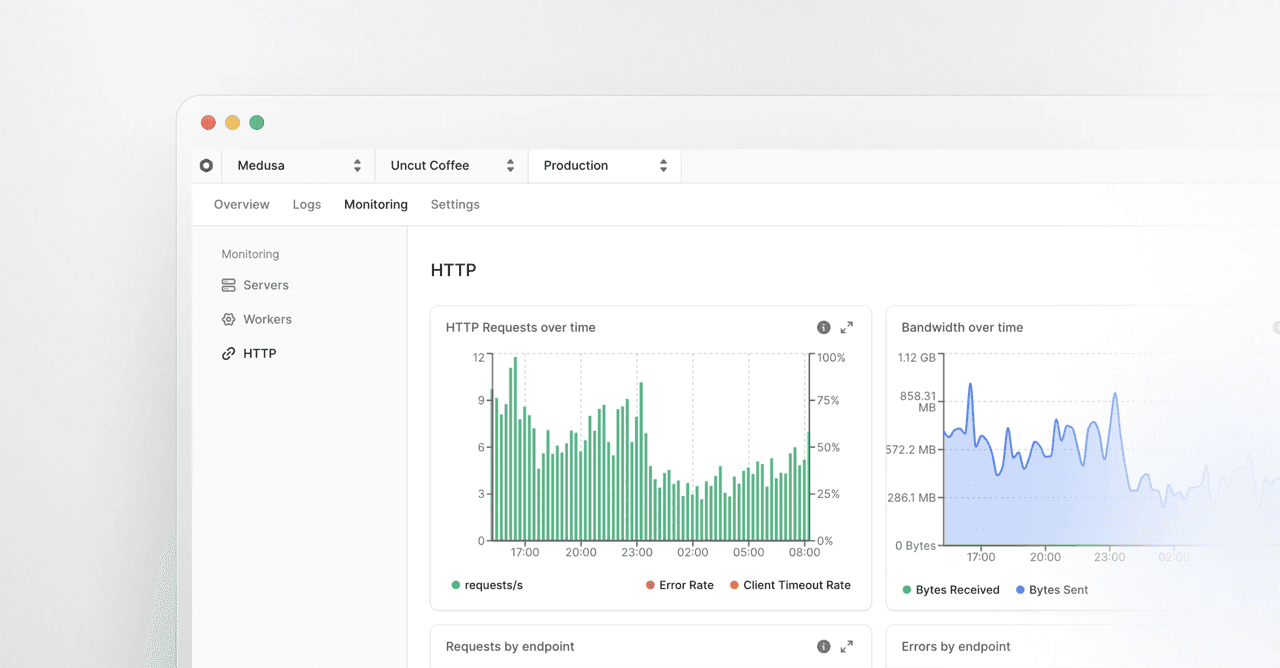Show info for Requests by endpoint
Image resolution: width=1280 pixels, height=668 pixels.
824,646
